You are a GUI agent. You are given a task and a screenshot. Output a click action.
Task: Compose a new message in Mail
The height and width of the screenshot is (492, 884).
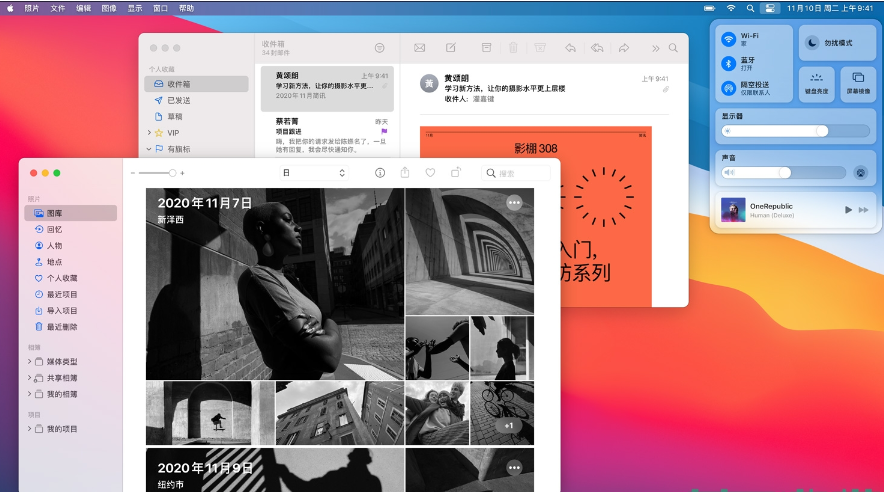pos(450,48)
